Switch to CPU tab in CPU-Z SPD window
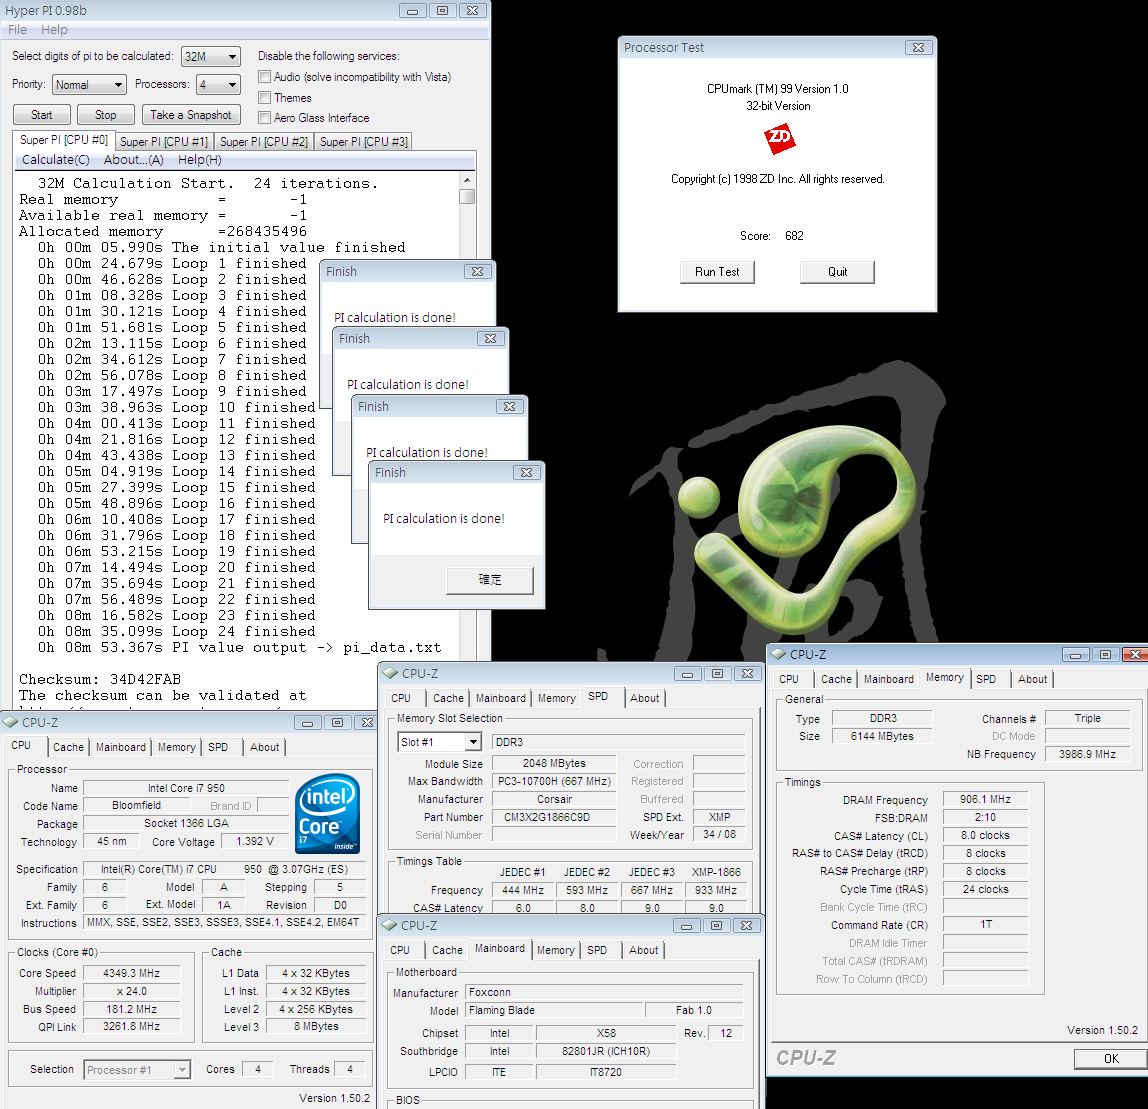This screenshot has width=1148, height=1109. 401,698
